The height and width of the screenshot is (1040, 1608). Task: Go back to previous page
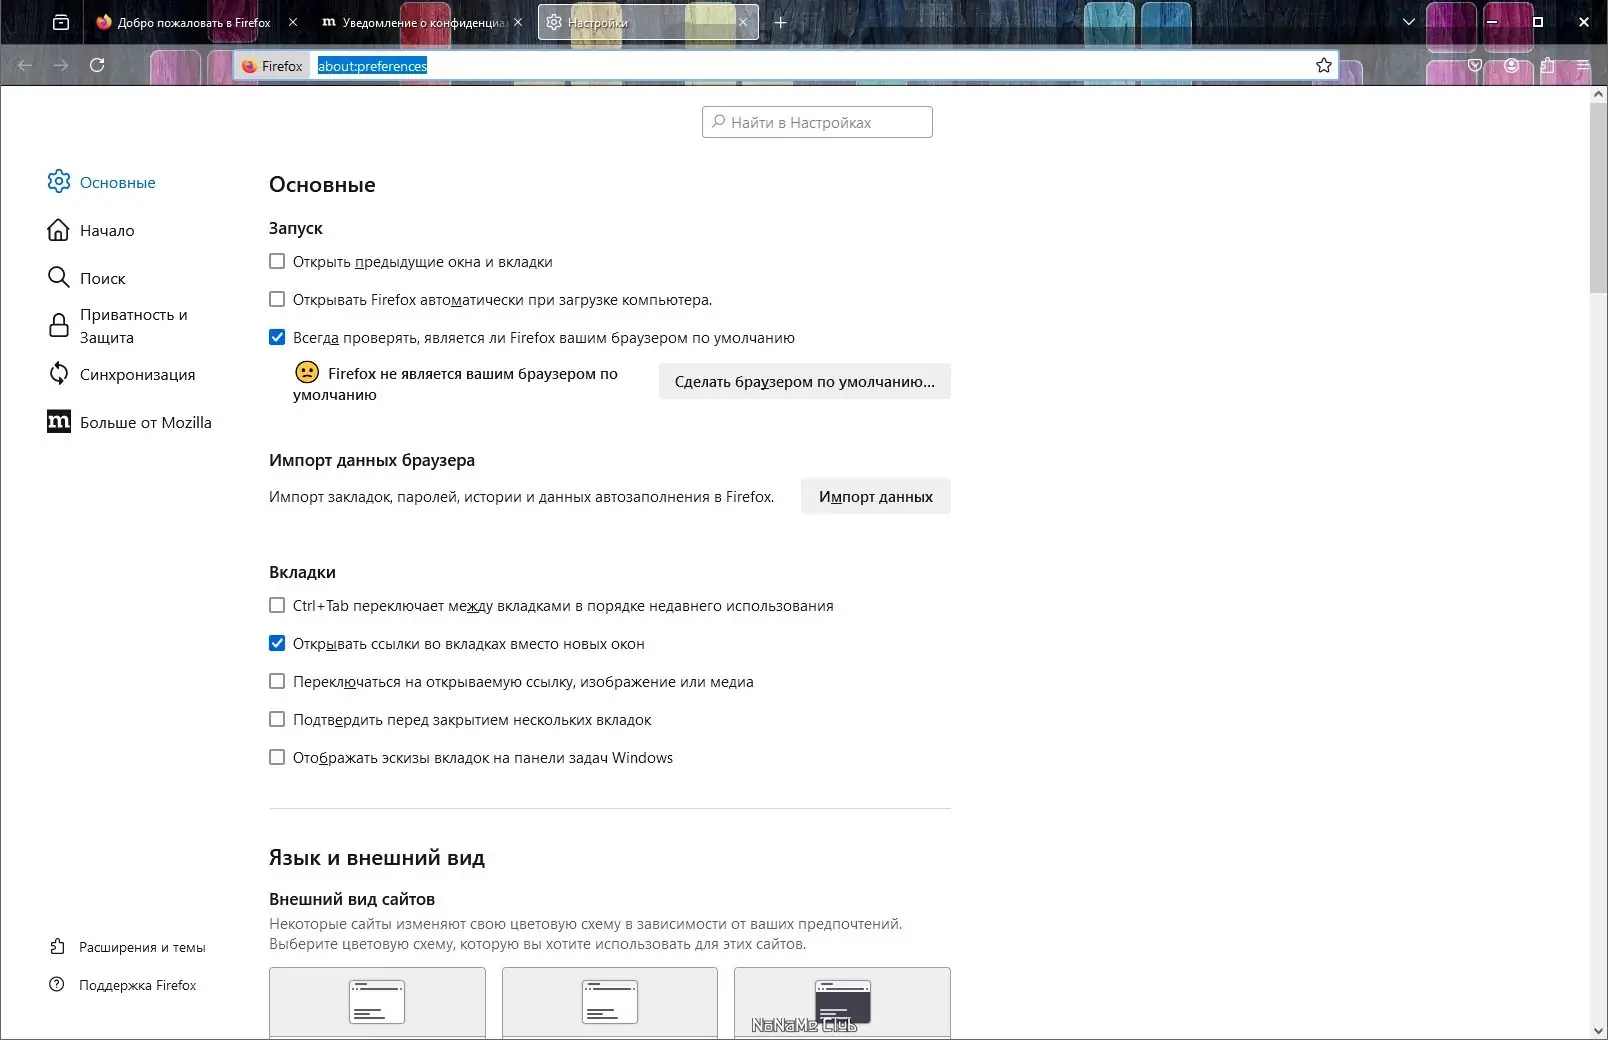coord(25,65)
